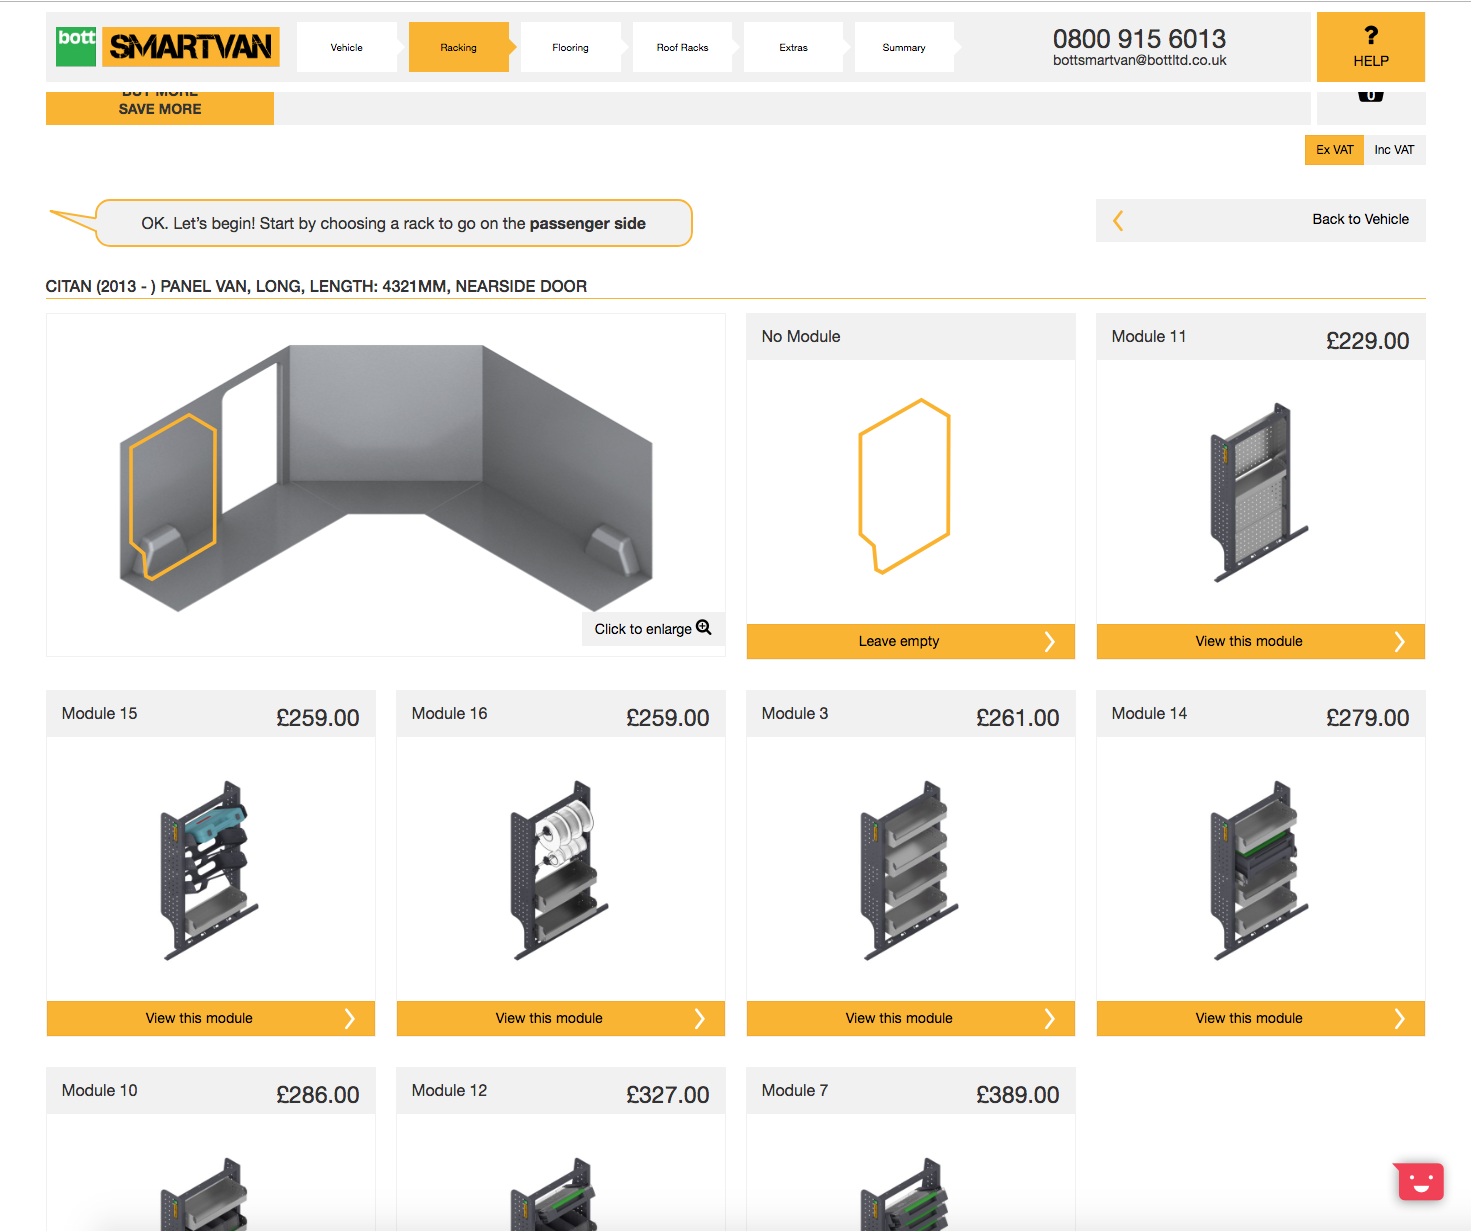Click arrow on Leave empty button
Image resolution: width=1471 pixels, height=1231 pixels.
coord(1049,642)
